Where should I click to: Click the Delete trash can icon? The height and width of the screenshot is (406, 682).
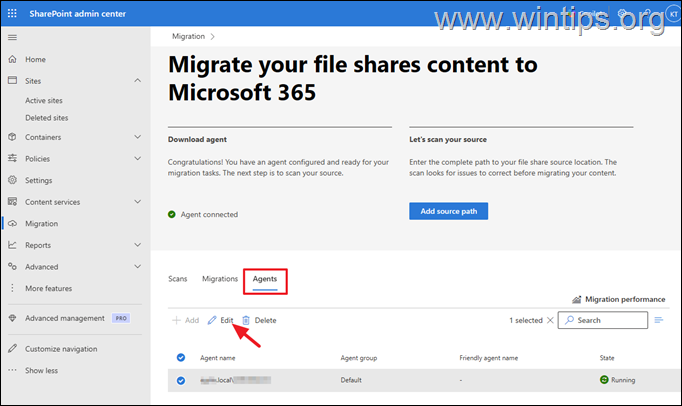[246, 320]
